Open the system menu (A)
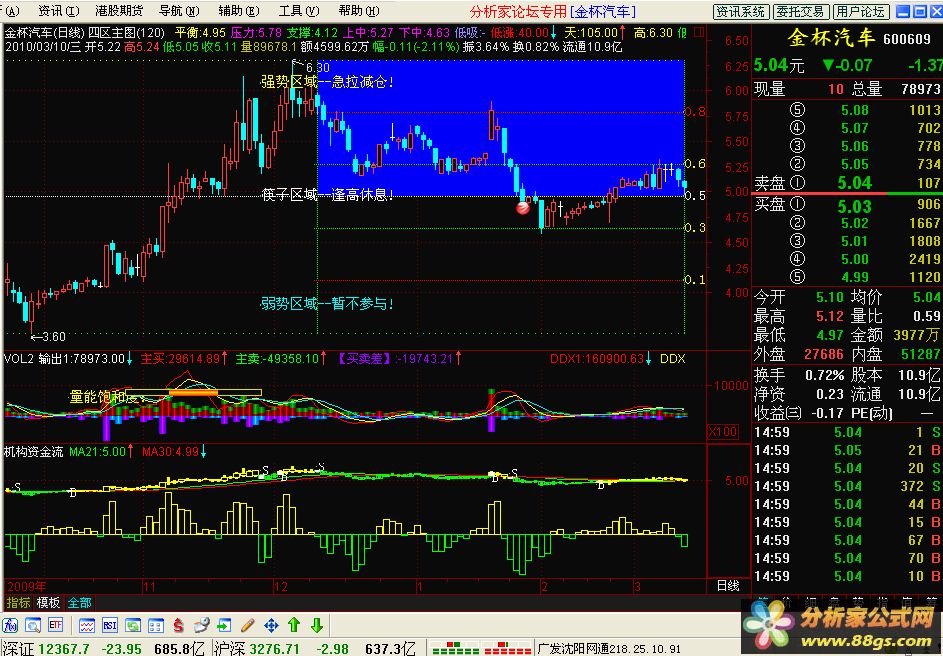The image size is (943, 656). click(x=11, y=11)
